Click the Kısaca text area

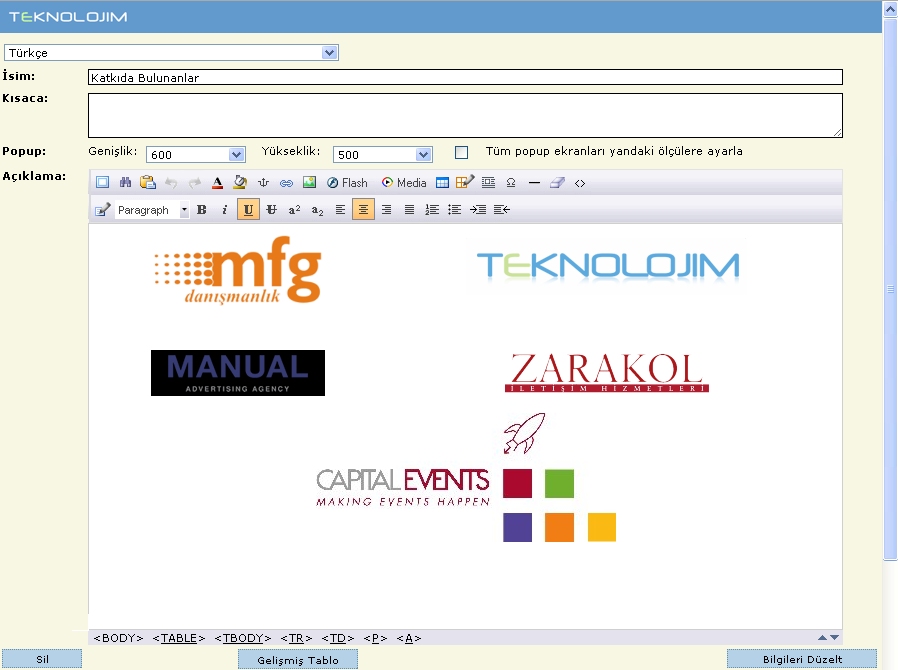(x=465, y=116)
